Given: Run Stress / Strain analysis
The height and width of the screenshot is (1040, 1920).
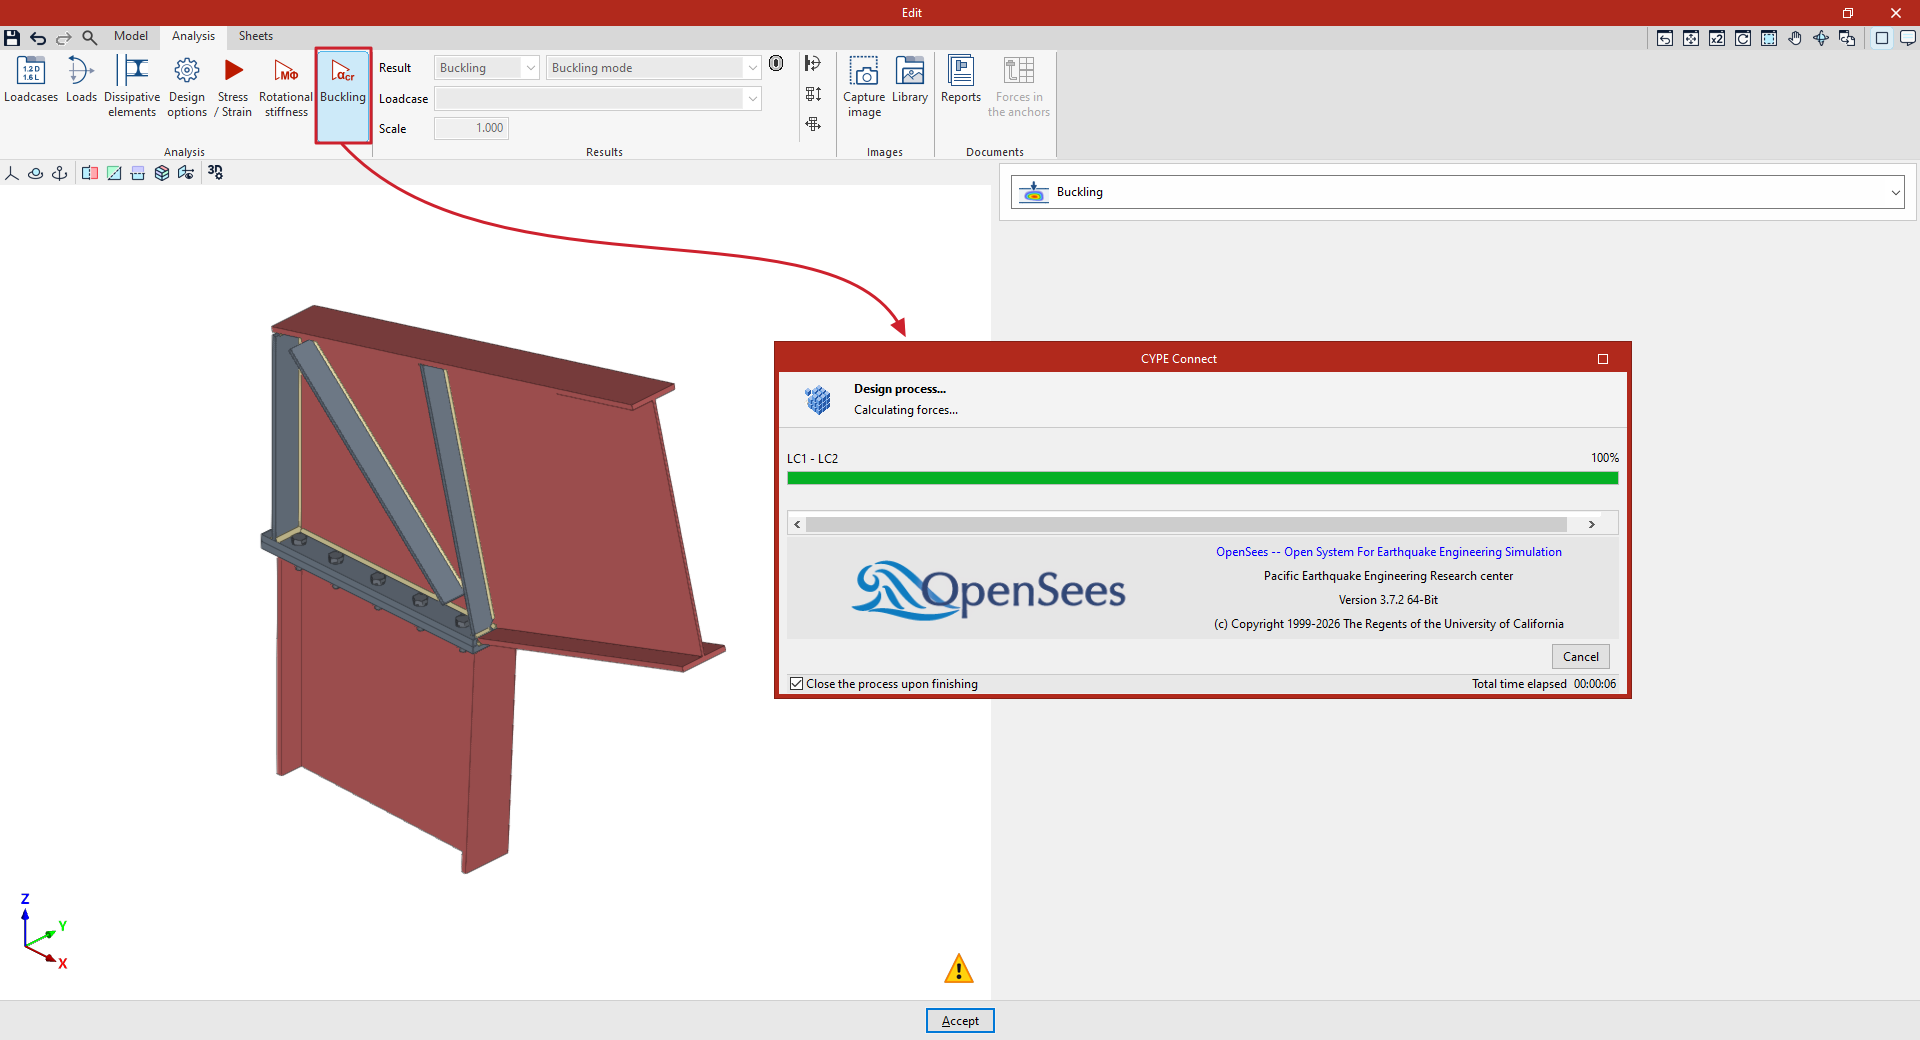Looking at the screenshot, I should point(233,88).
